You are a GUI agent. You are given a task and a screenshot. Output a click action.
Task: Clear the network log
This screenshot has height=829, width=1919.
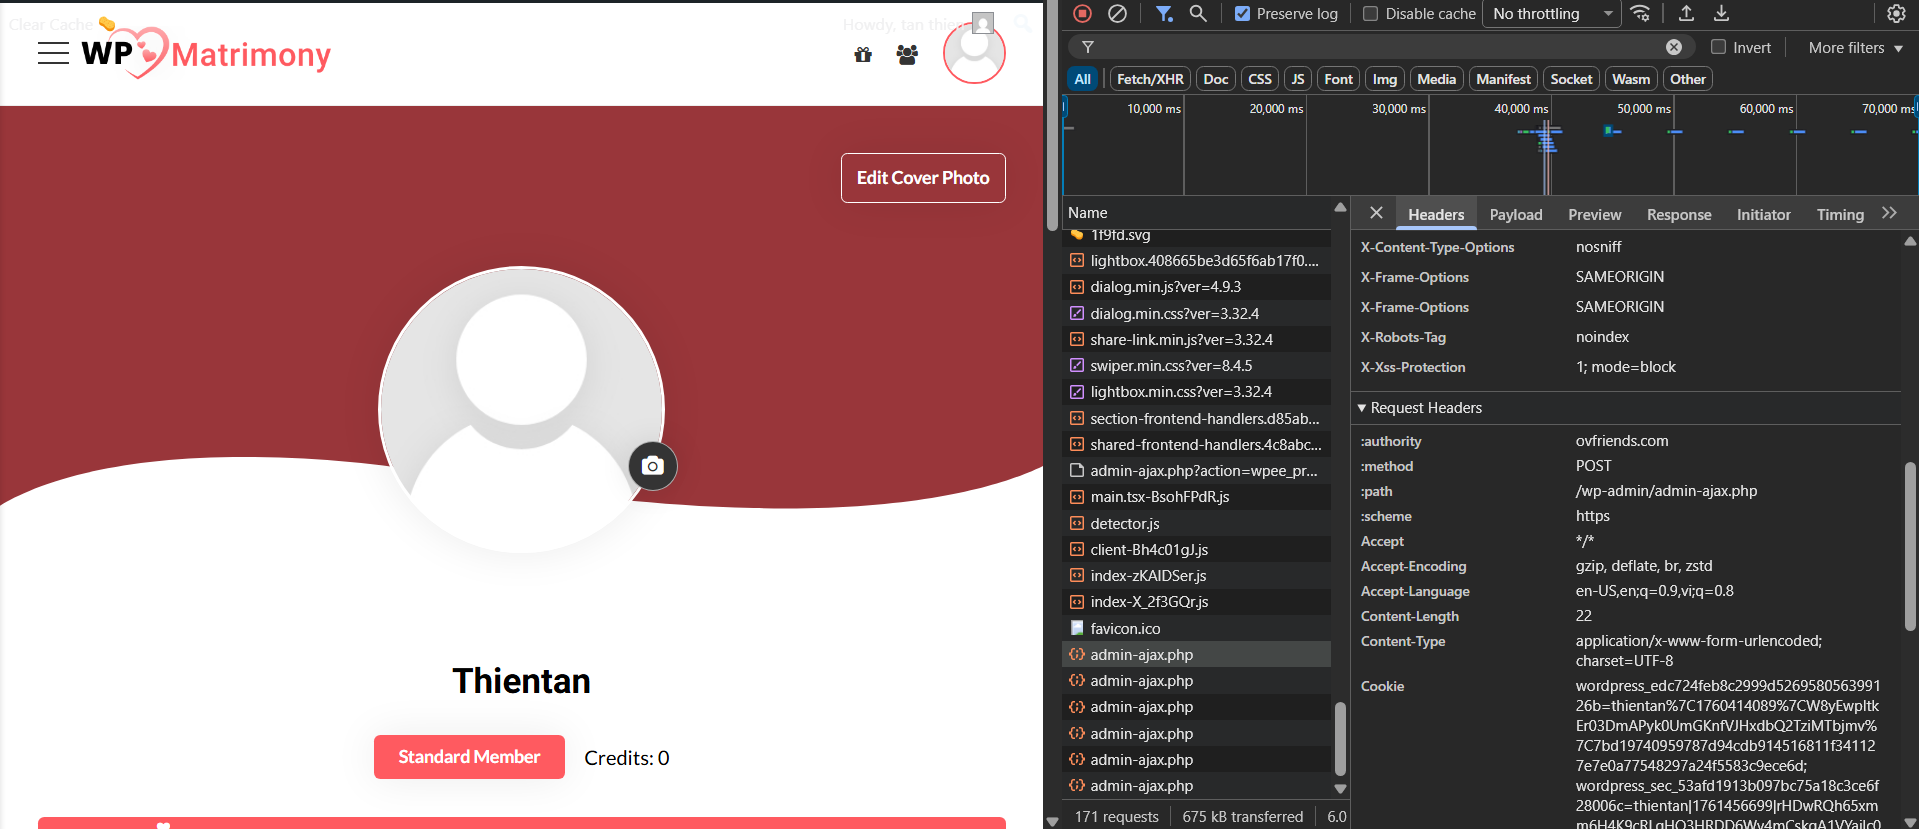click(x=1117, y=13)
